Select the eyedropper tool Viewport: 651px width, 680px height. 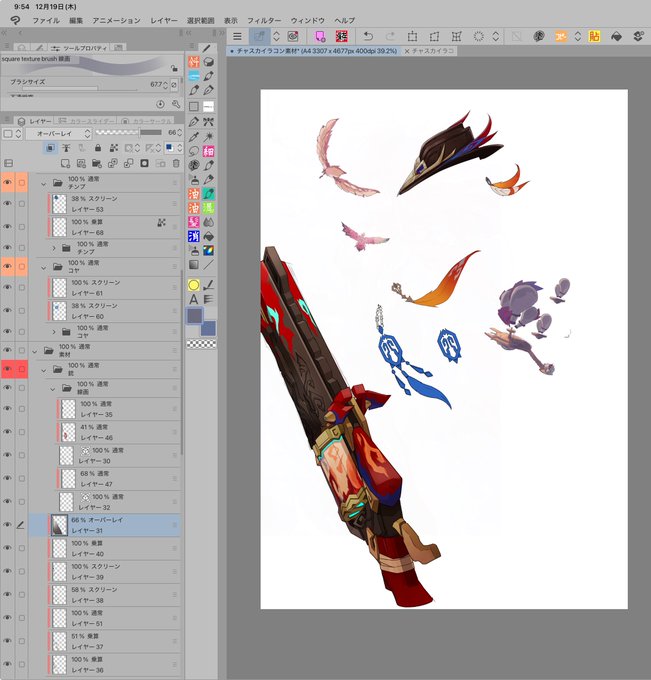click(194, 137)
